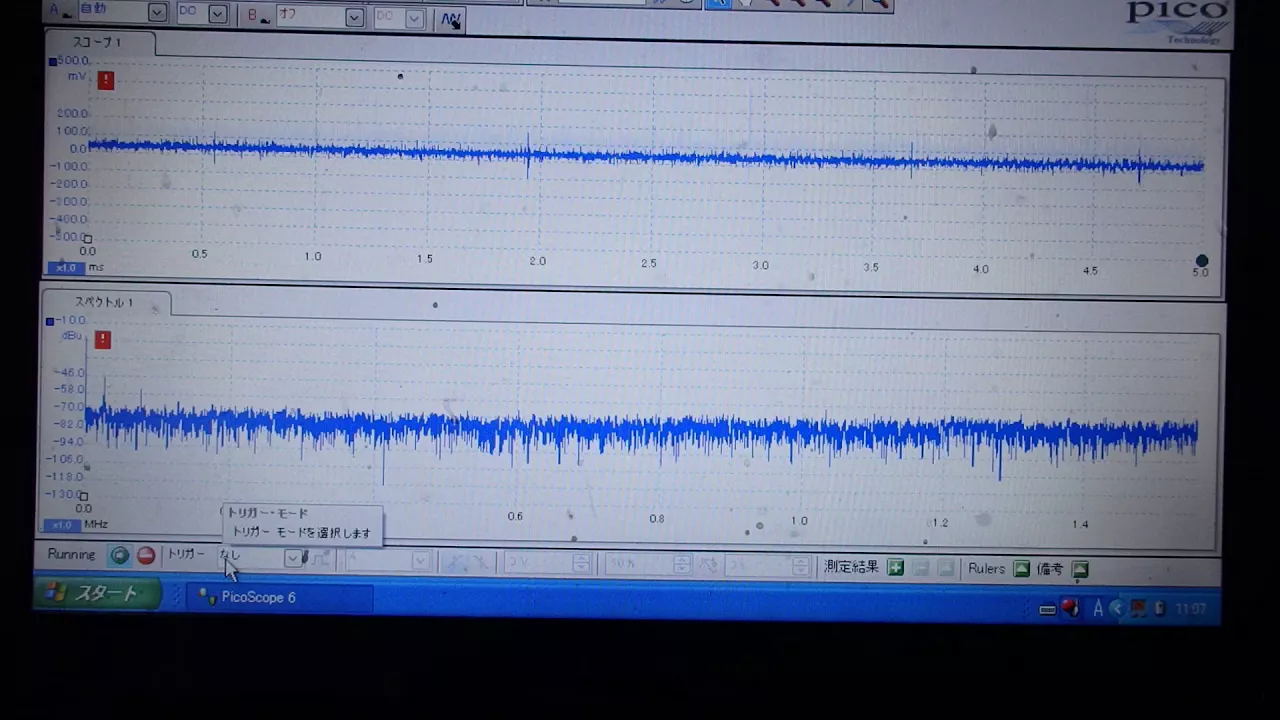Open channel A options button
The width and height of the screenshot is (1280, 720).
coord(60,12)
